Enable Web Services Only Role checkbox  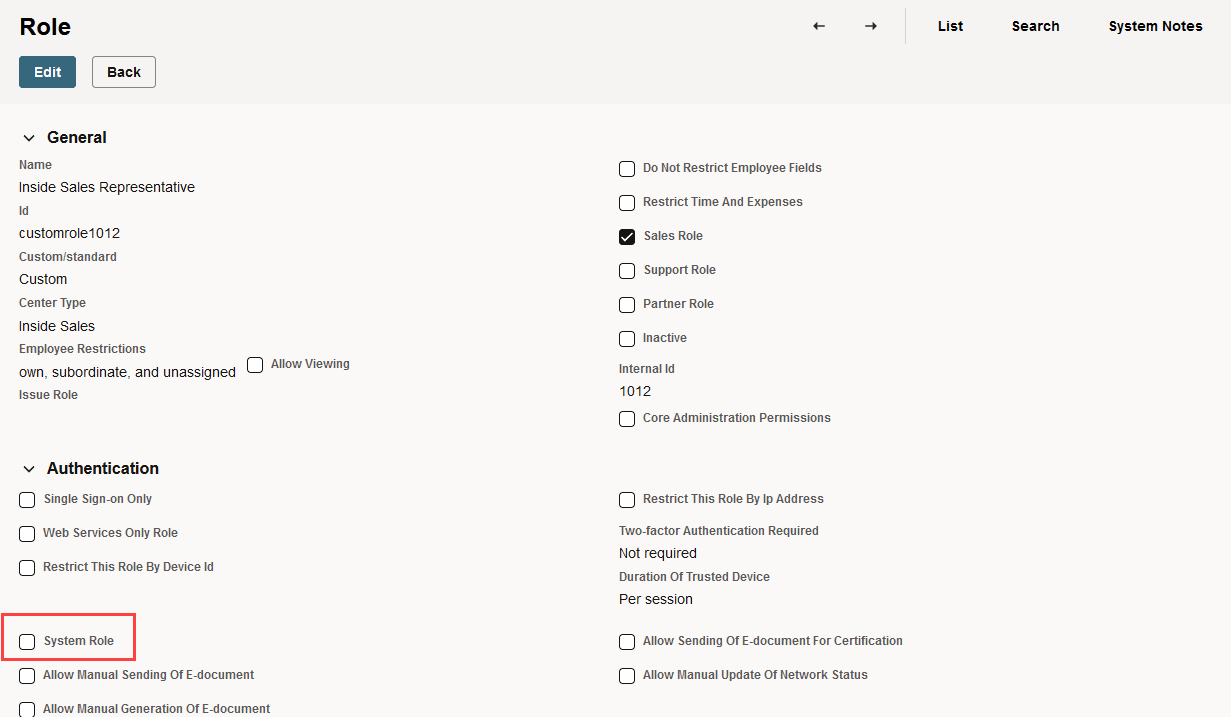(27, 534)
